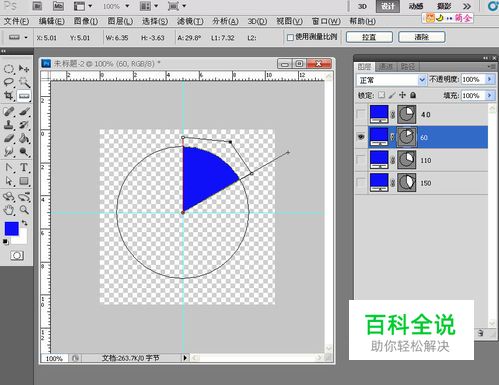Image resolution: width=499 pixels, height=385 pixels.
Task: Open blend mode dropdown showing 正常
Action: pos(391,80)
